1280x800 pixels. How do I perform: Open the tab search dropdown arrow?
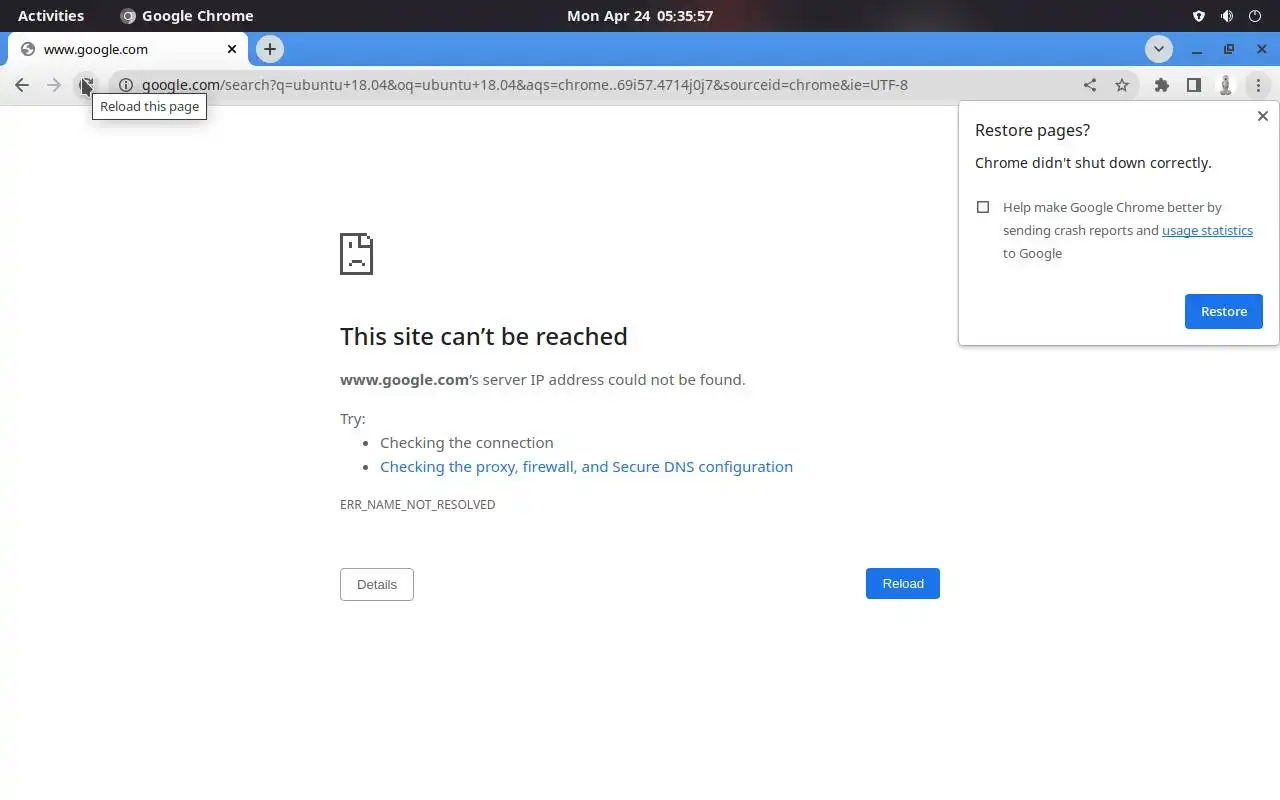[x=1159, y=49]
